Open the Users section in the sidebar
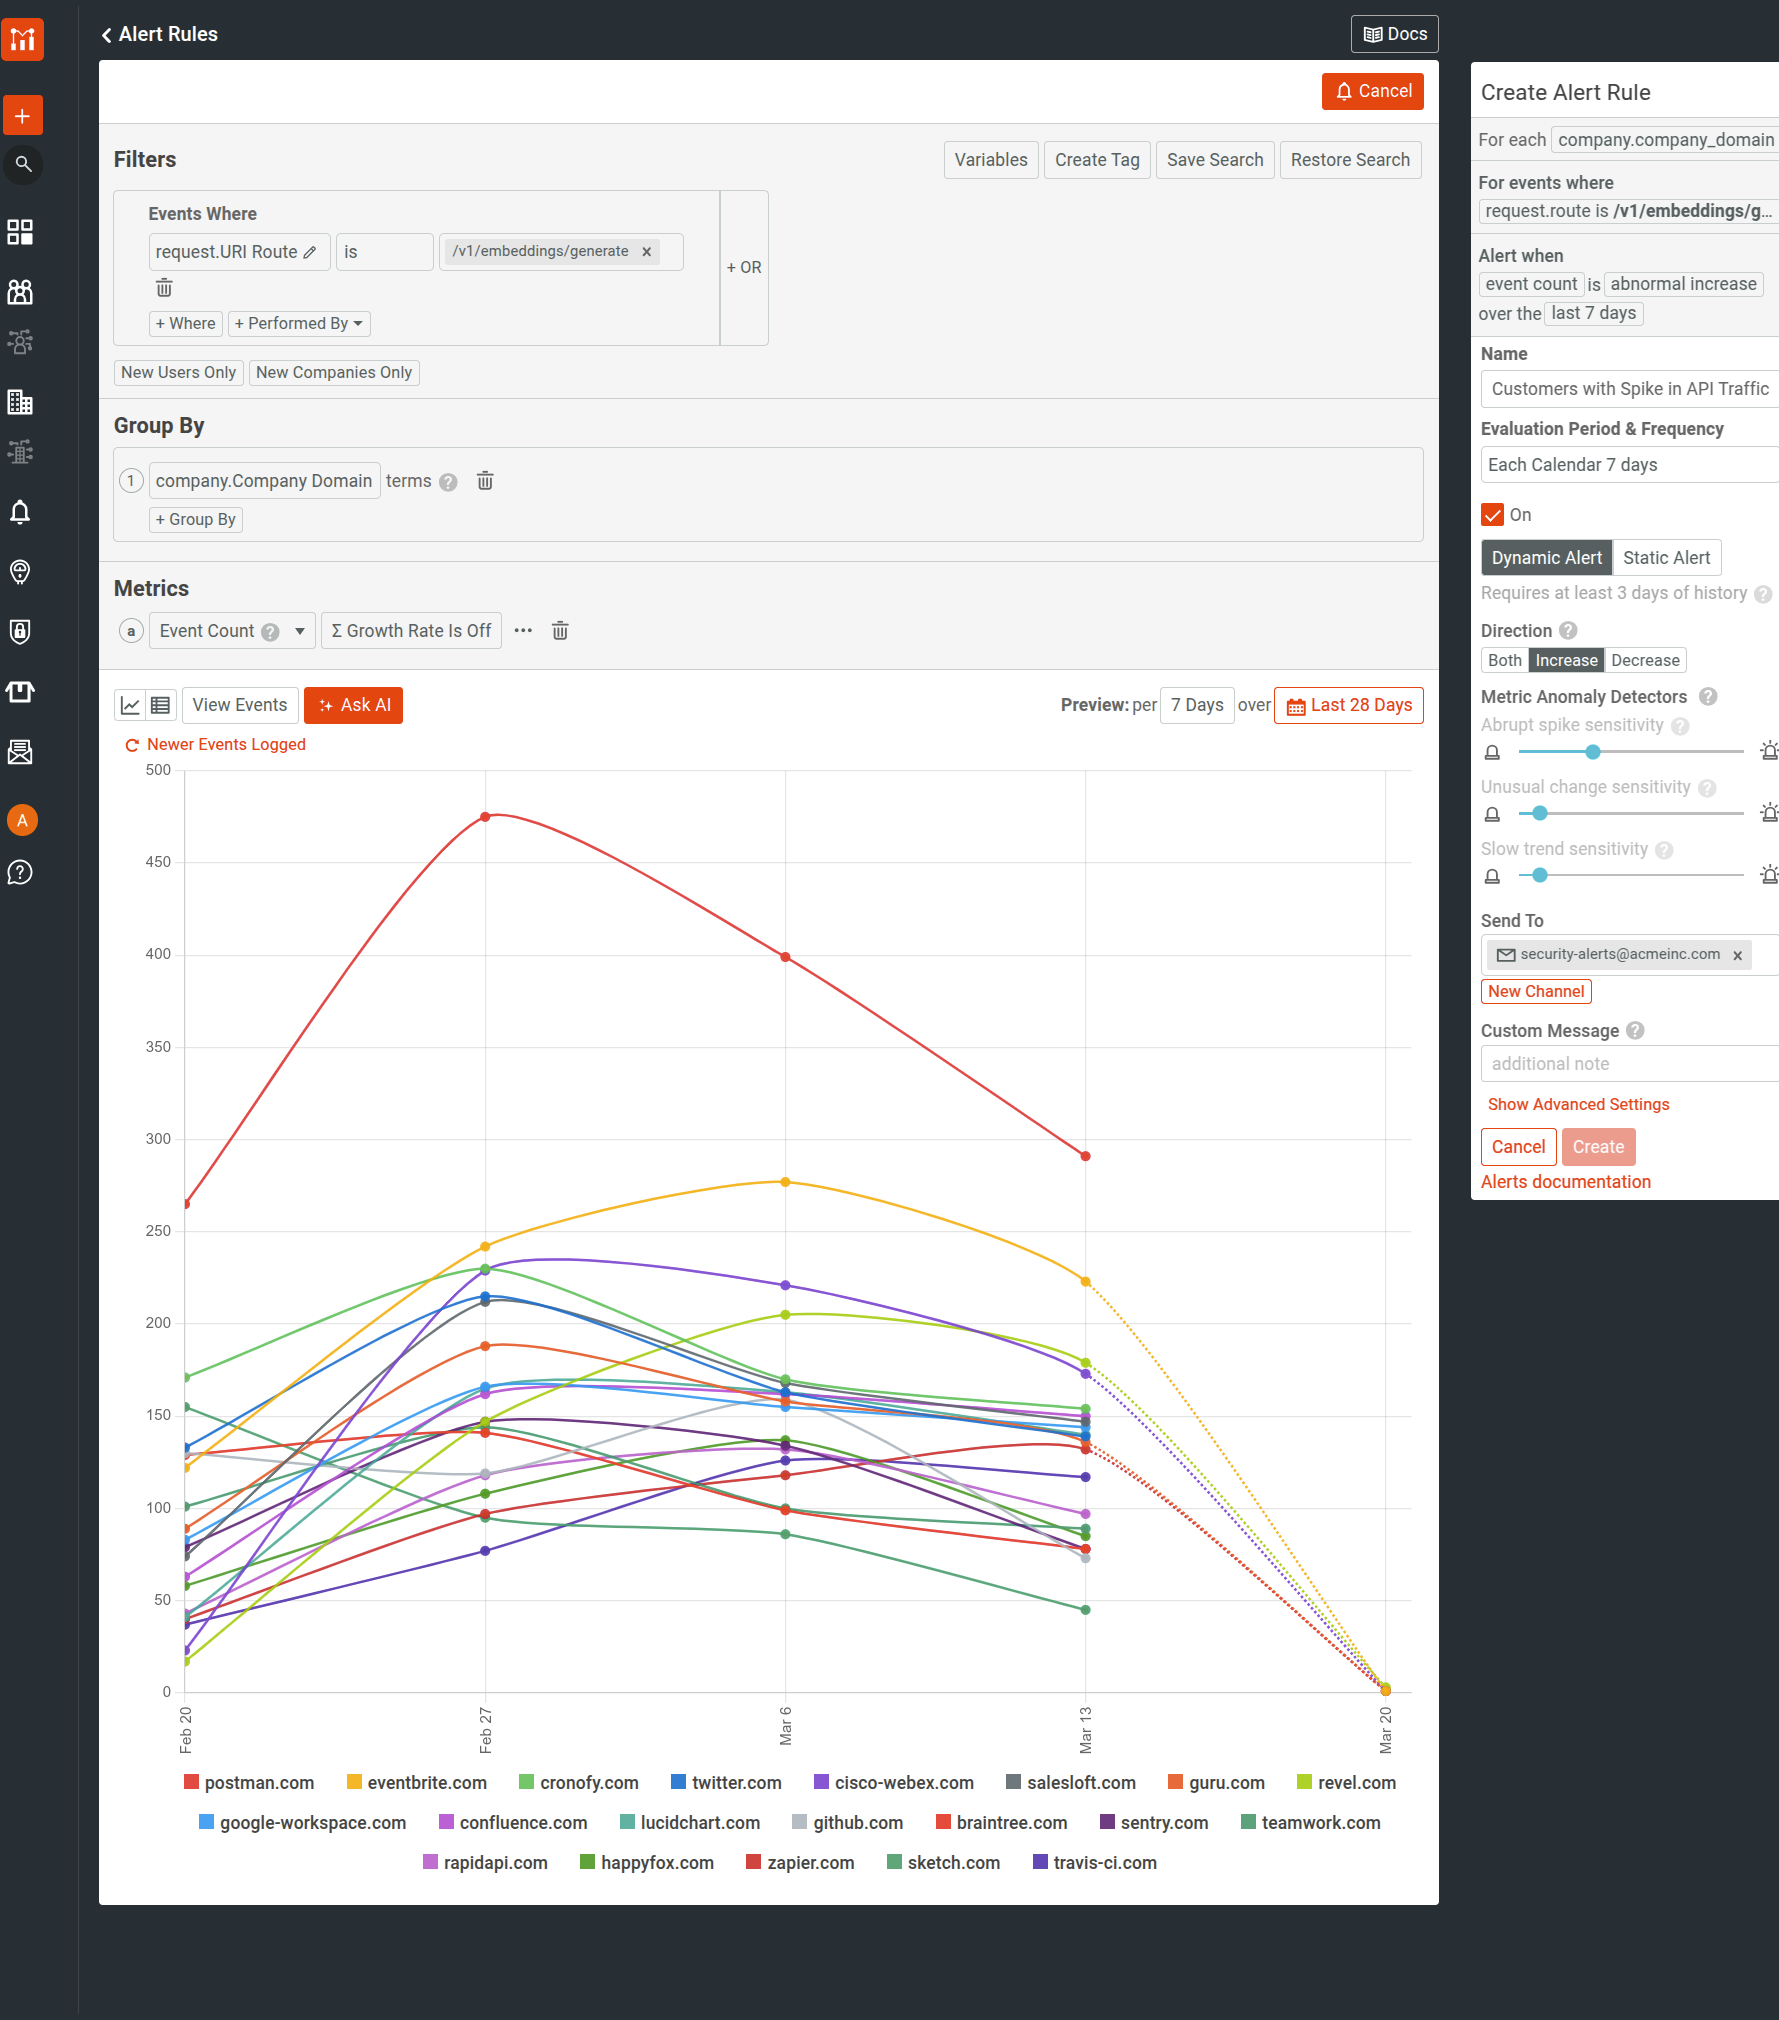 (x=22, y=291)
